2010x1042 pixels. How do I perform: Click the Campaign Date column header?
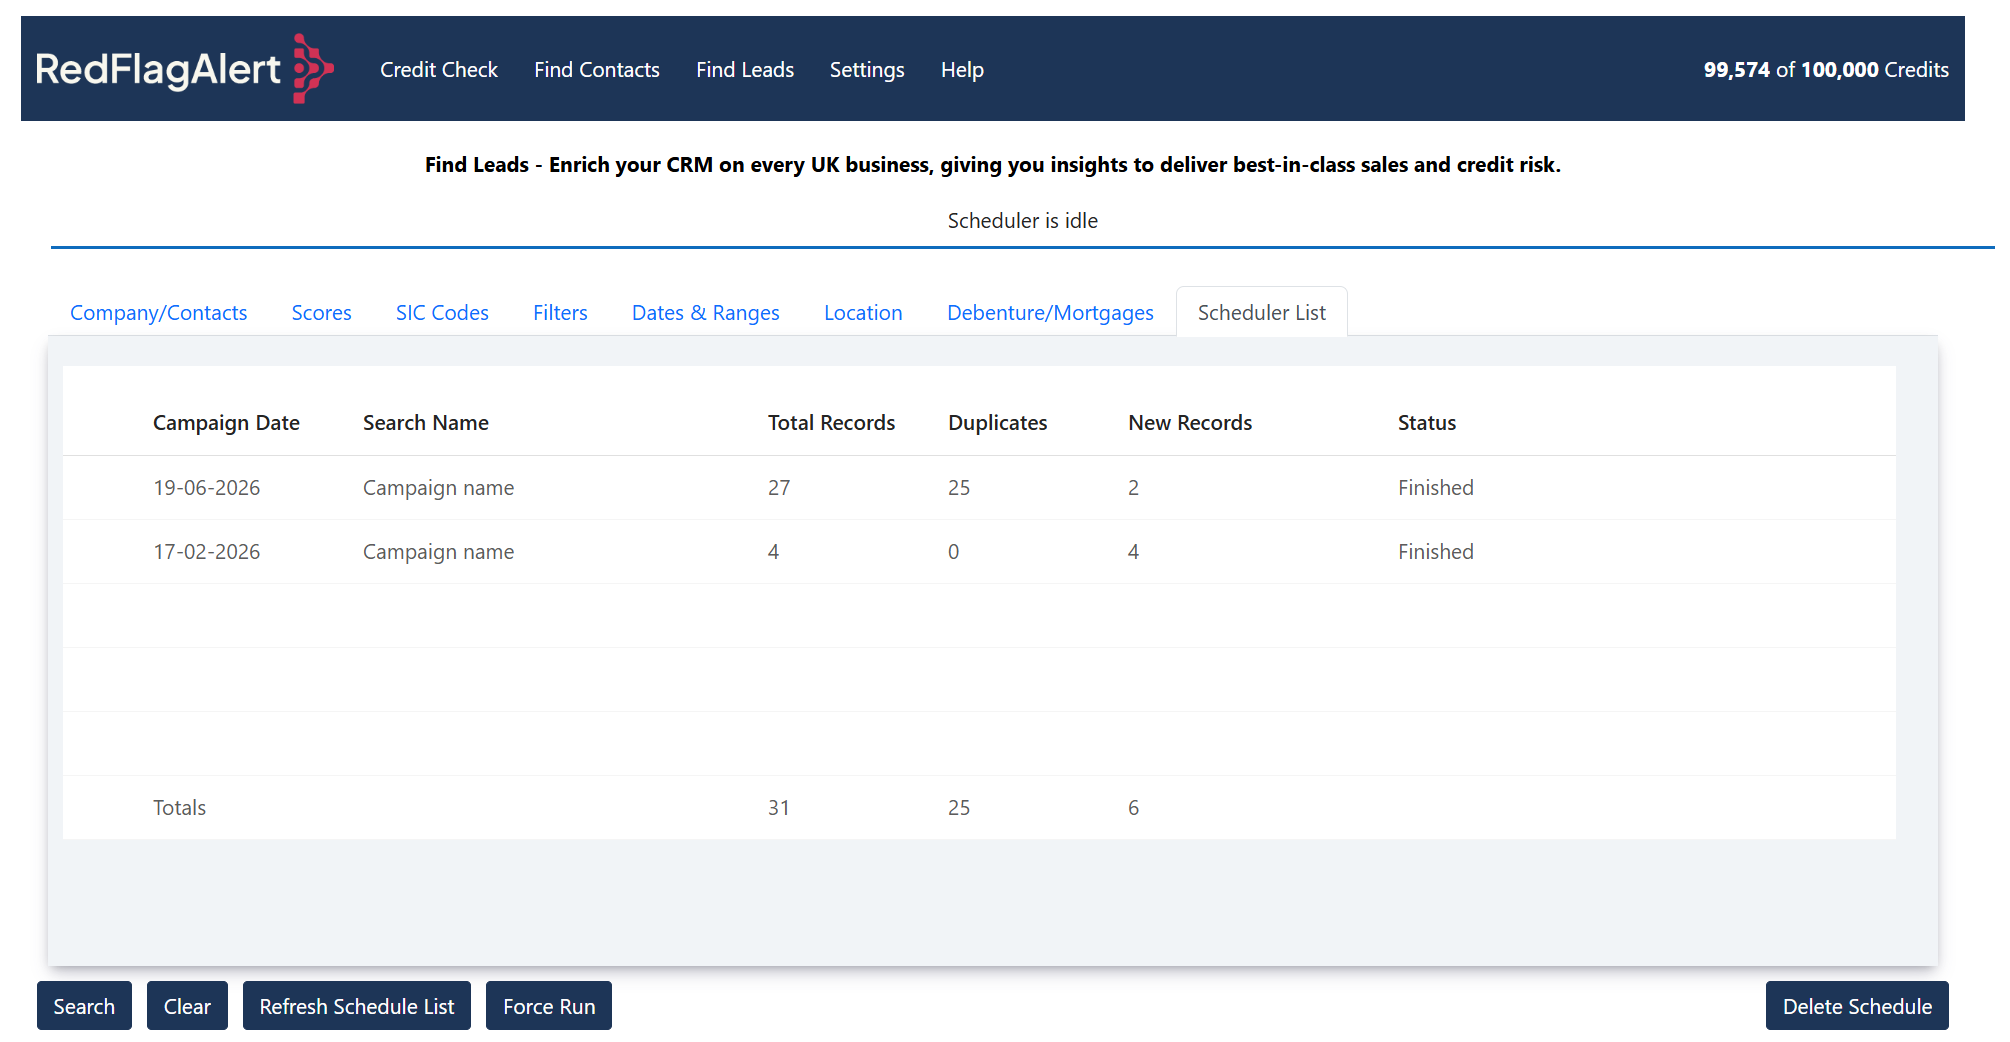coord(226,423)
